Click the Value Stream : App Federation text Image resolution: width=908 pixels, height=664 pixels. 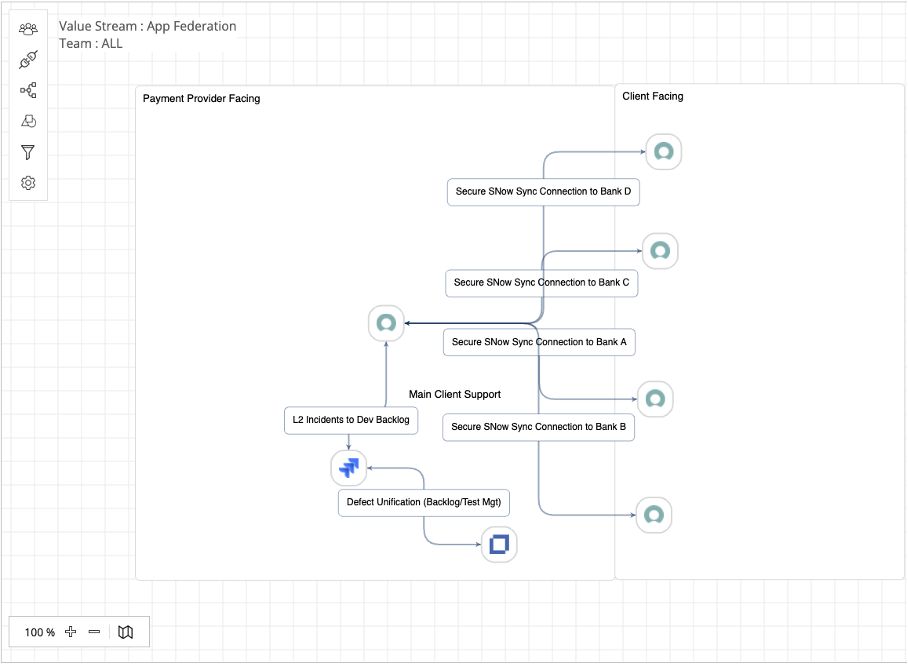148,26
